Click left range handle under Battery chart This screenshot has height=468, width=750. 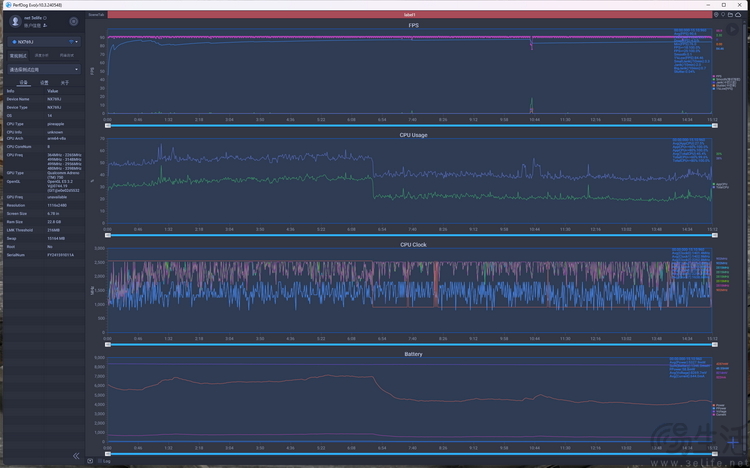tap(108, 454)
